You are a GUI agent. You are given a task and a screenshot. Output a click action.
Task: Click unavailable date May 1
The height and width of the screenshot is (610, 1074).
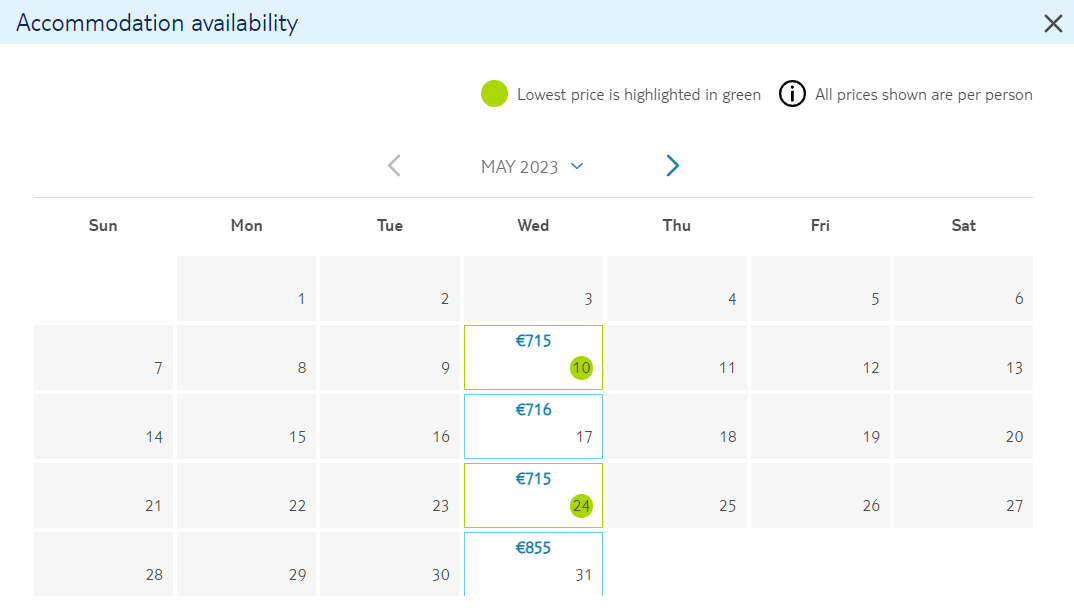click(247, 289)
